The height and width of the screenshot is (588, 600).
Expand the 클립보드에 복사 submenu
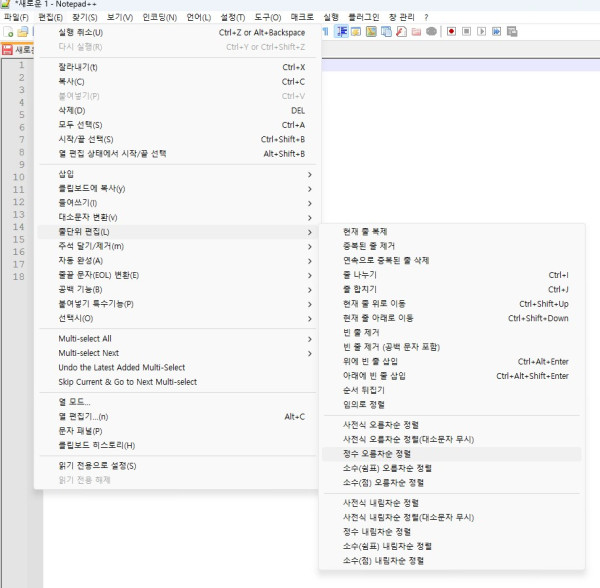[177, 189]
